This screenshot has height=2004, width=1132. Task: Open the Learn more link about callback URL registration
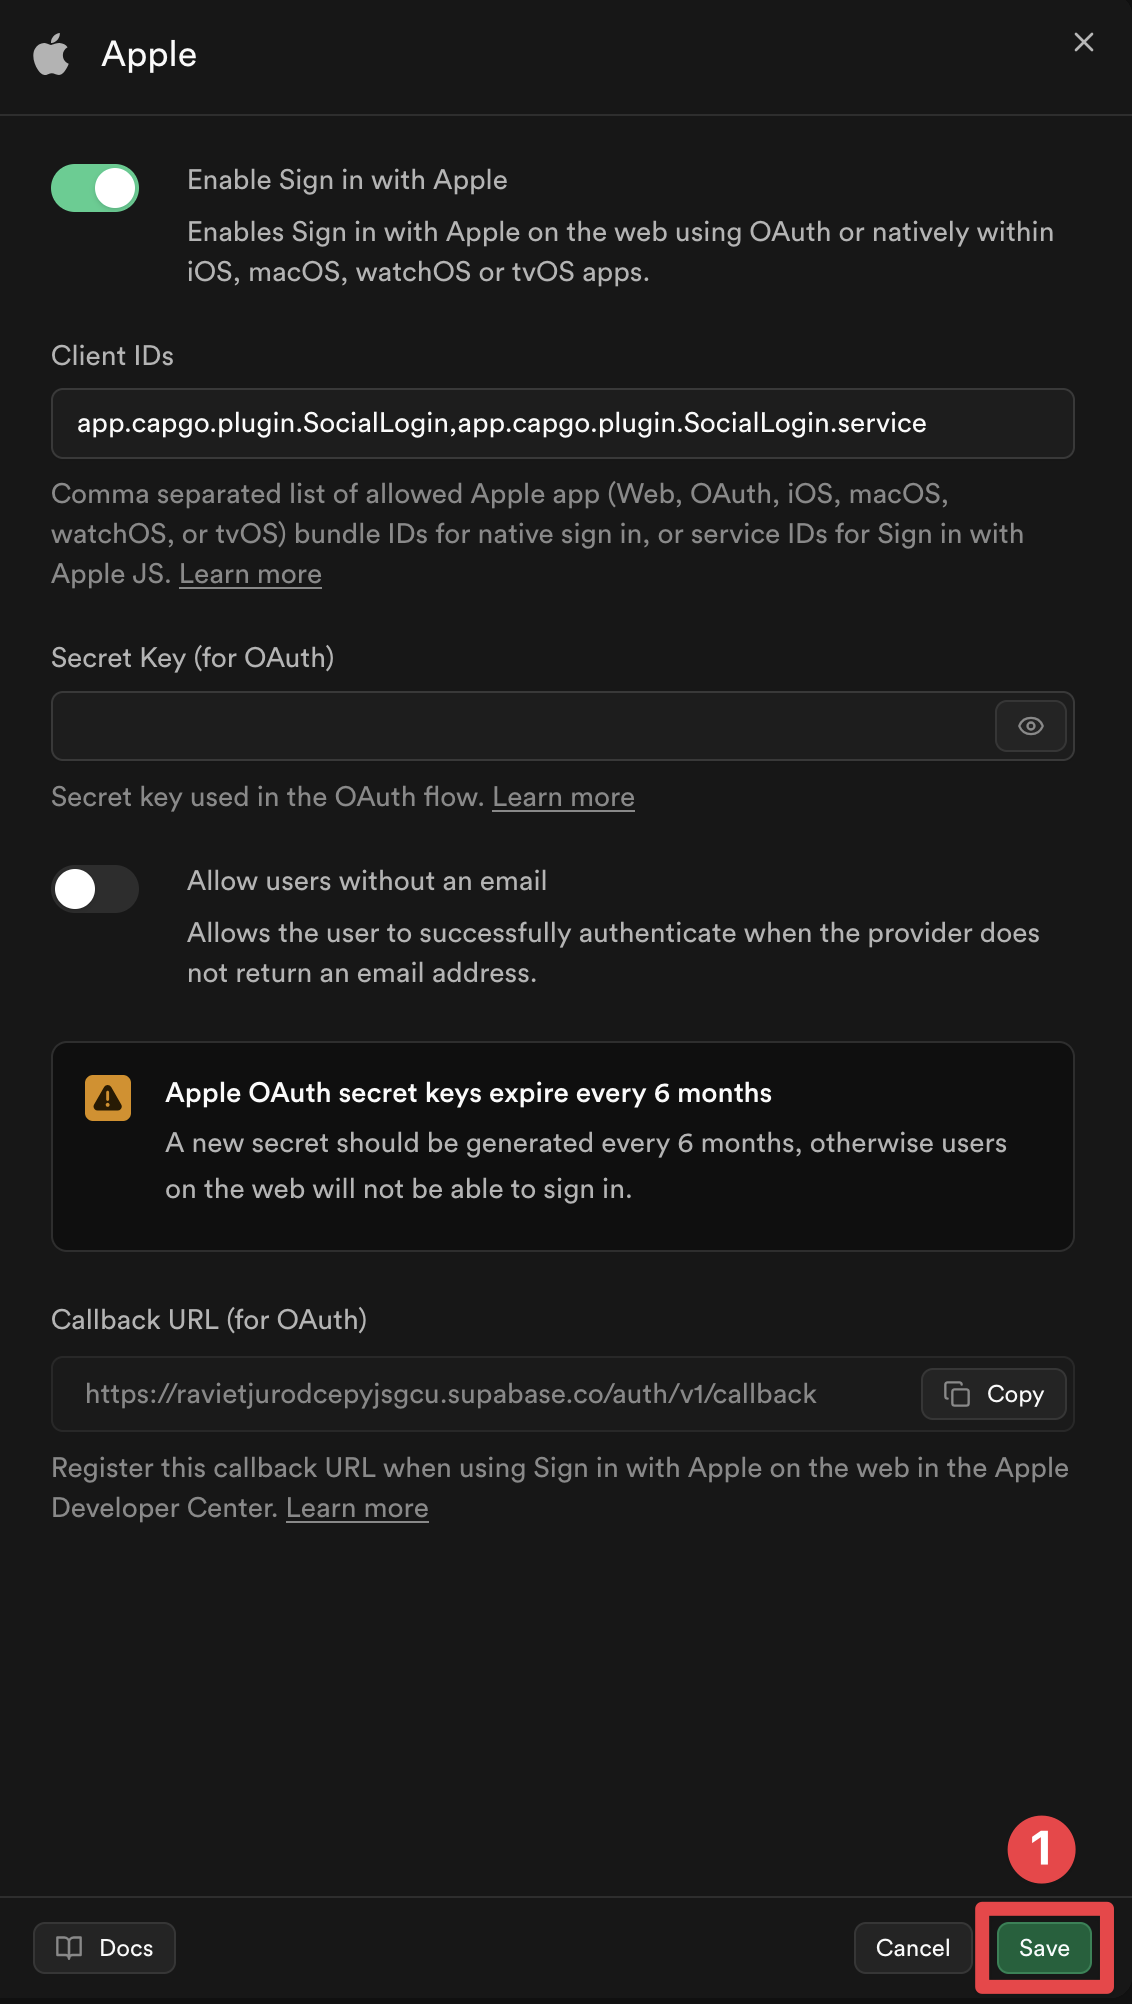point(357,1507)
